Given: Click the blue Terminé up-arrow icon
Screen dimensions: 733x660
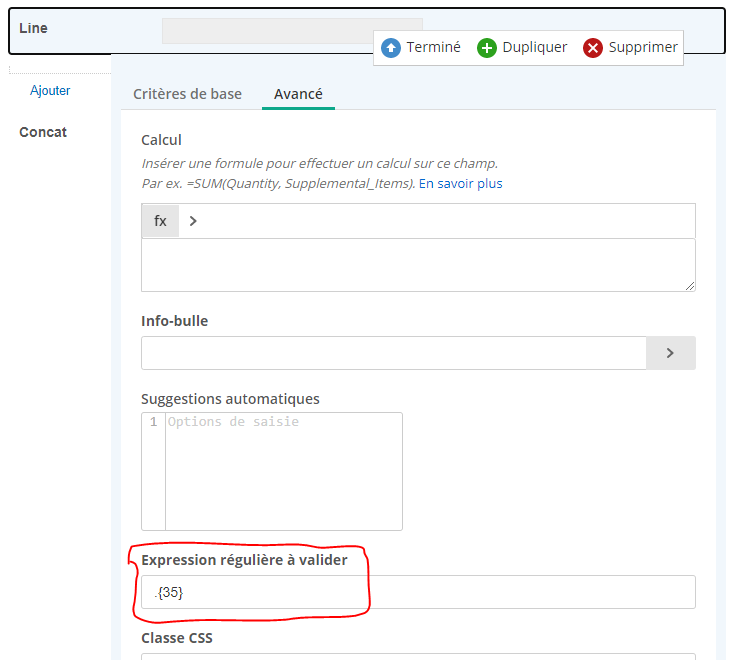Looking at the screenshot, I should (391, 48).
